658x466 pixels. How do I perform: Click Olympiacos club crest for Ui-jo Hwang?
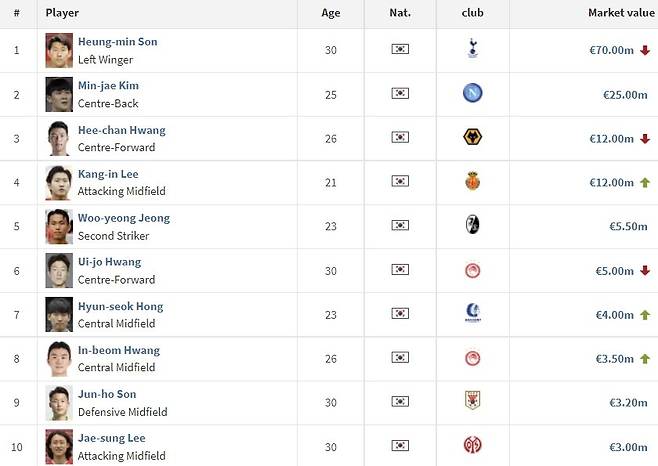click(x=473, y=269)
